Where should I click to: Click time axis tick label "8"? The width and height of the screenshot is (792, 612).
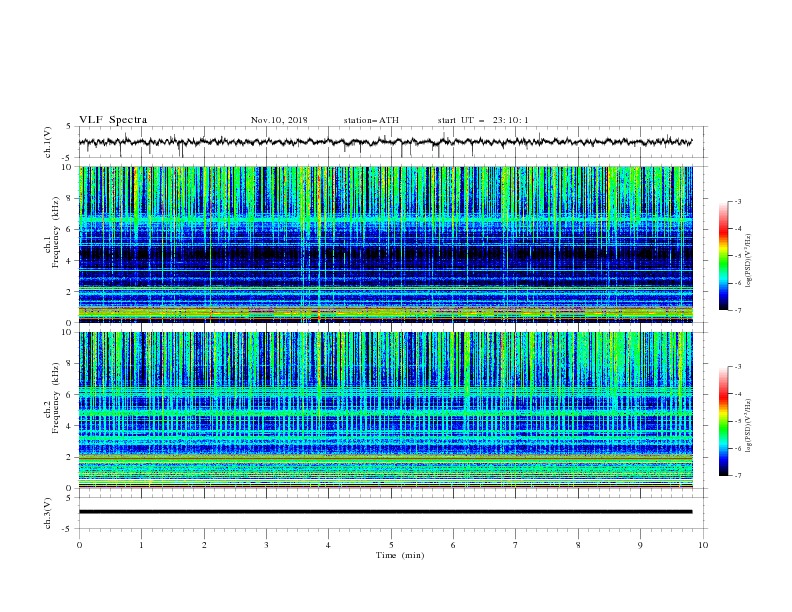click(578, 545)
